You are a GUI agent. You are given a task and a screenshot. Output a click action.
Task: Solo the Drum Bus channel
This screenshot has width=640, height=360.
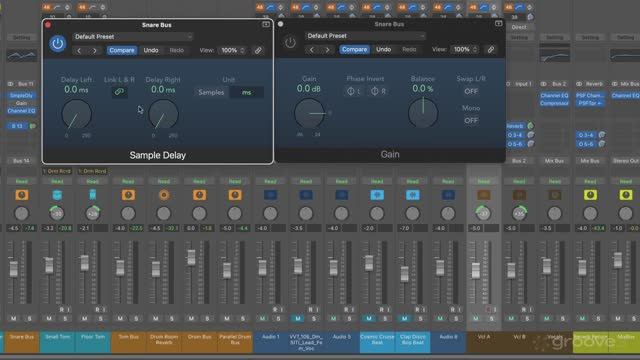tap(207, 318)
